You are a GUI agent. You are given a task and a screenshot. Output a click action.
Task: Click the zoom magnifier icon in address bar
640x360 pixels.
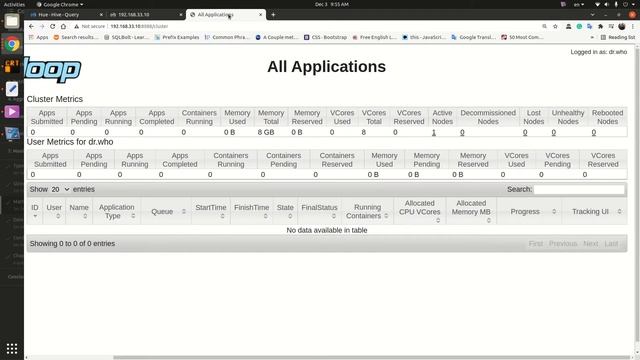[x=544, y=26]
